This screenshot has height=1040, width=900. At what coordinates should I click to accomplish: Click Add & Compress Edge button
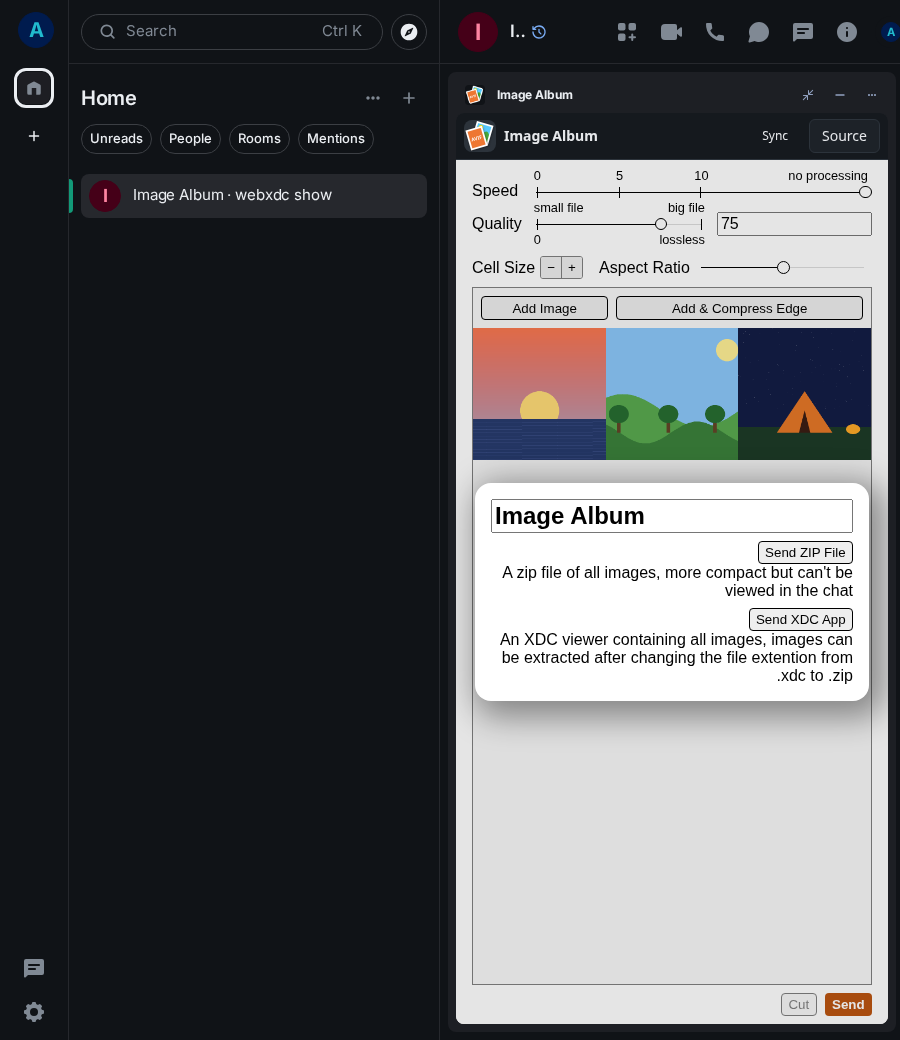739,308
